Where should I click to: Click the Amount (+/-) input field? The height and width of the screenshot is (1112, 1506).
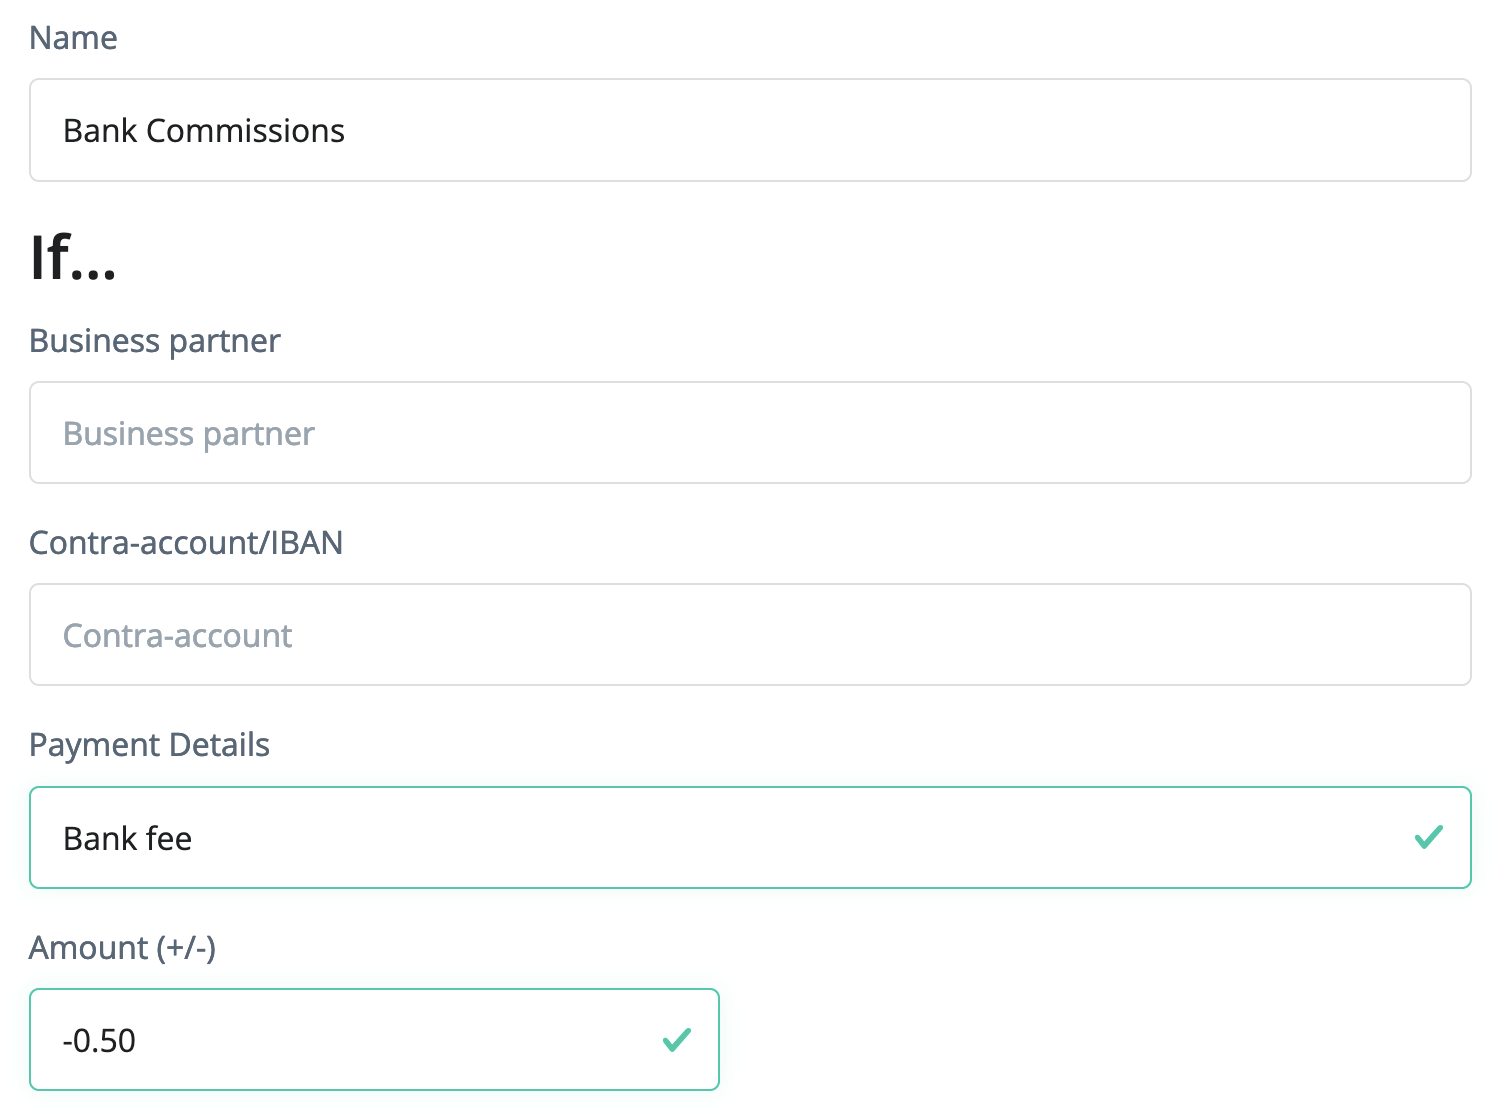point(374,1040)
